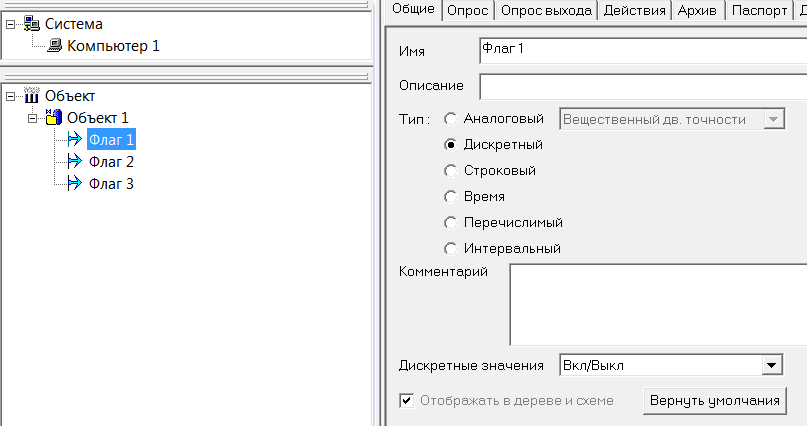Click the Объект 1 folder icon
Viewport: 807px width, 426px height.
(54, 118)
